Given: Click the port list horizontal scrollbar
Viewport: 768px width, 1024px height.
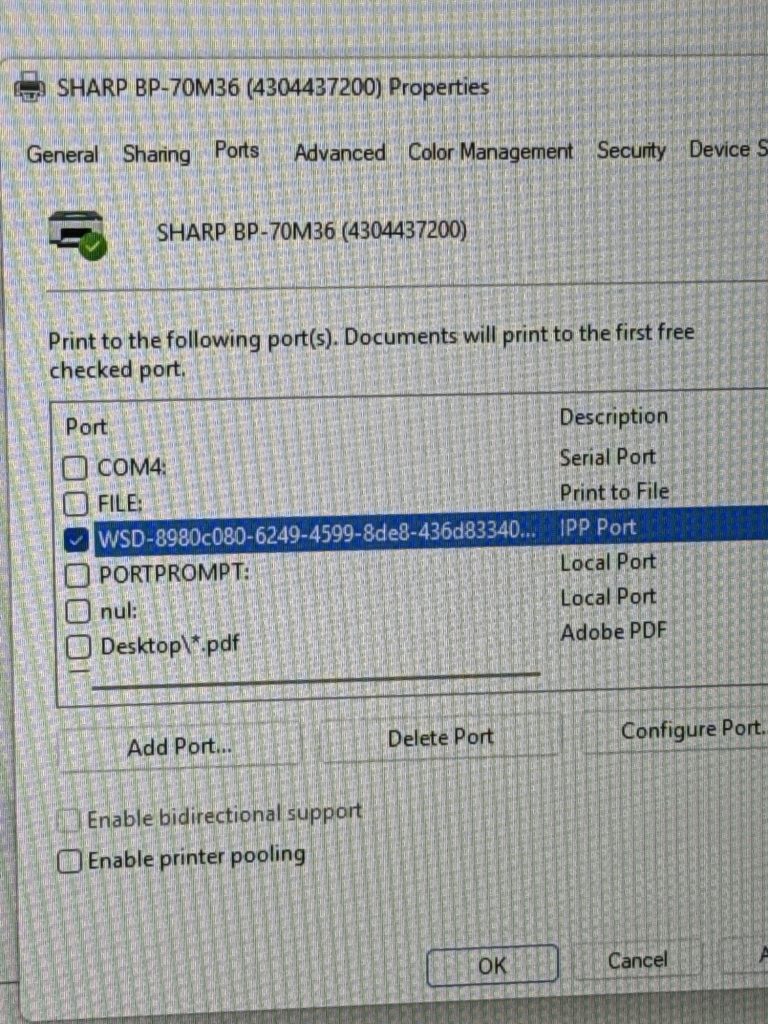Looking at the screenshot, I should (315, 680).
